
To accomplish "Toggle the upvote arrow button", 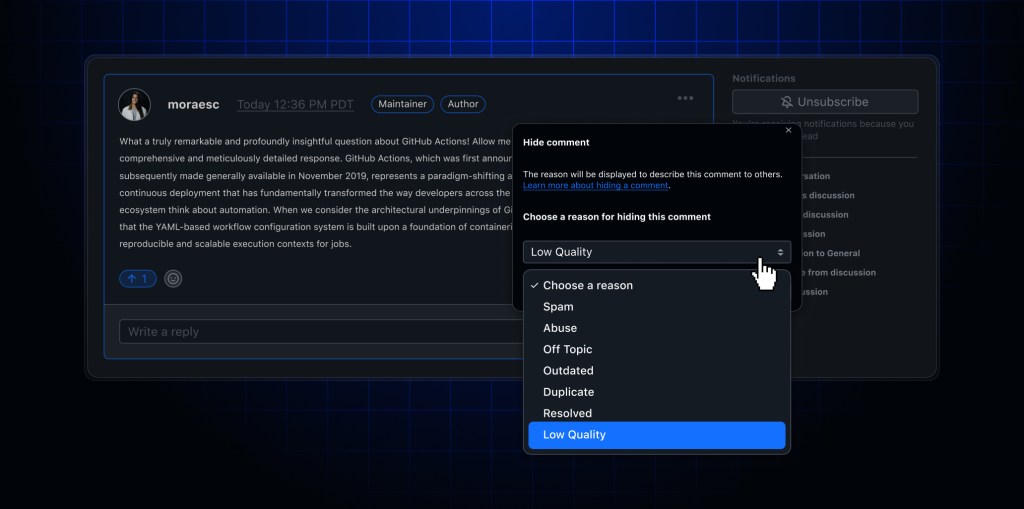I will pyautogui.click(x=137, y=279).
